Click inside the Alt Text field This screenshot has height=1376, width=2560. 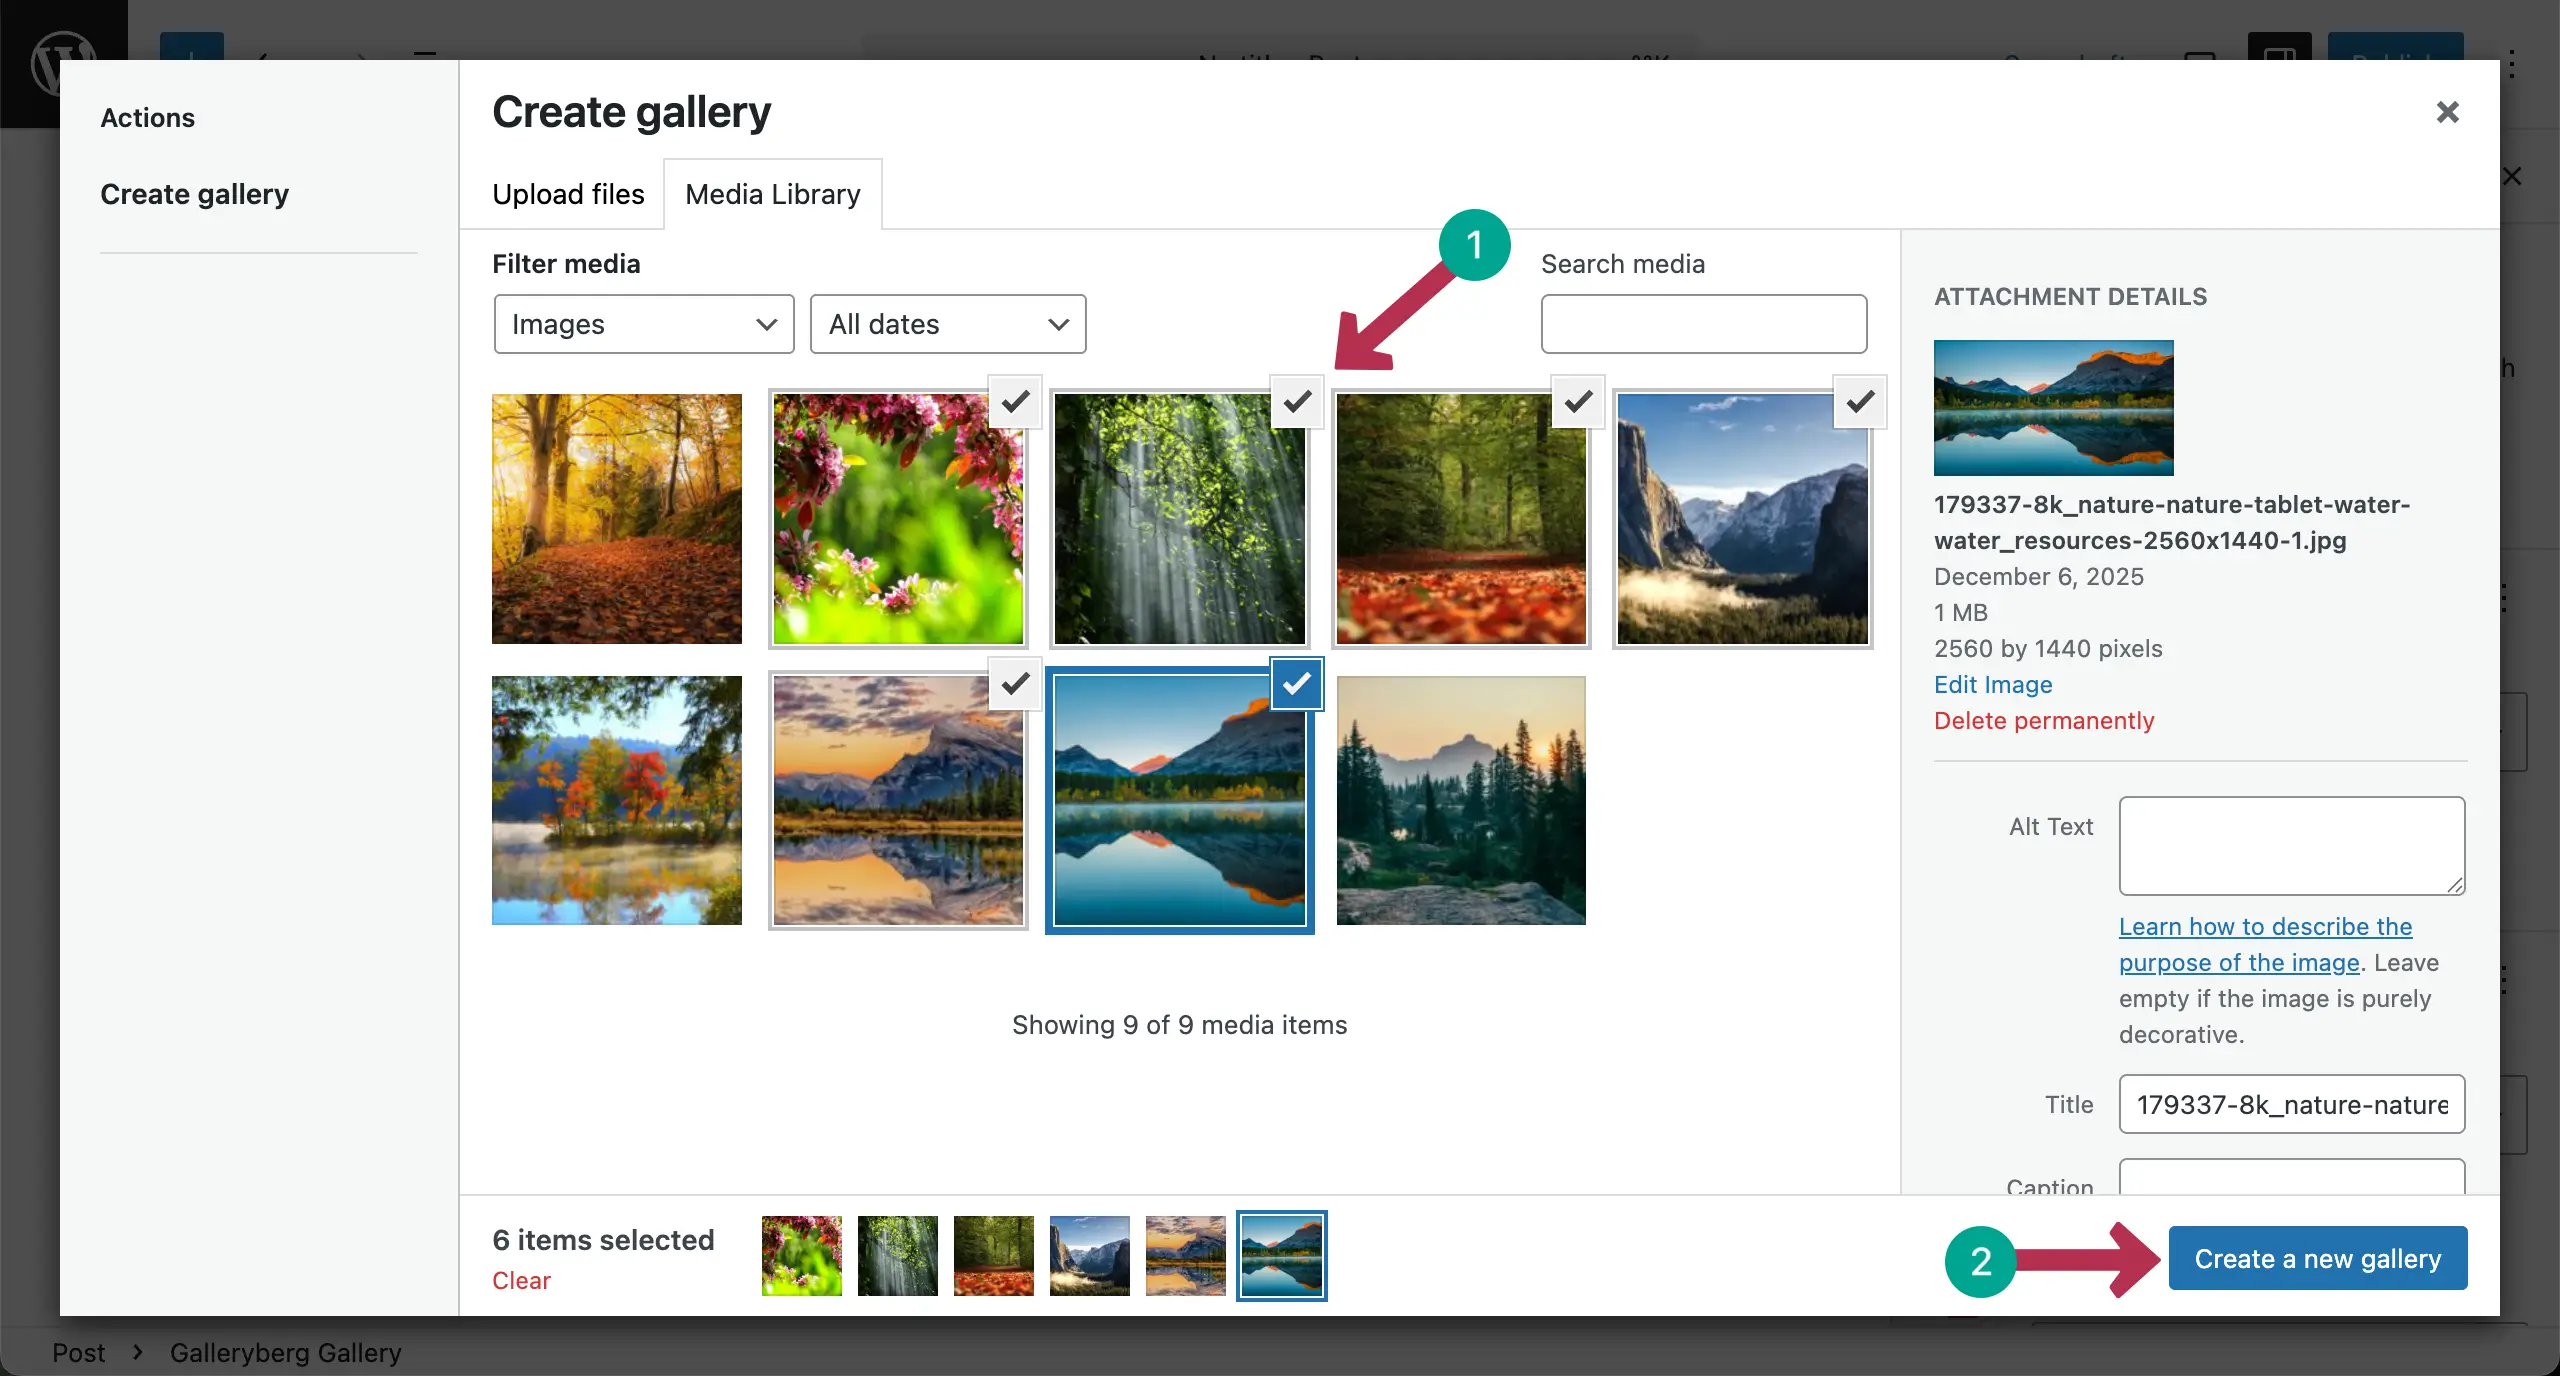pyautogui.click(x=2290, y=845)
